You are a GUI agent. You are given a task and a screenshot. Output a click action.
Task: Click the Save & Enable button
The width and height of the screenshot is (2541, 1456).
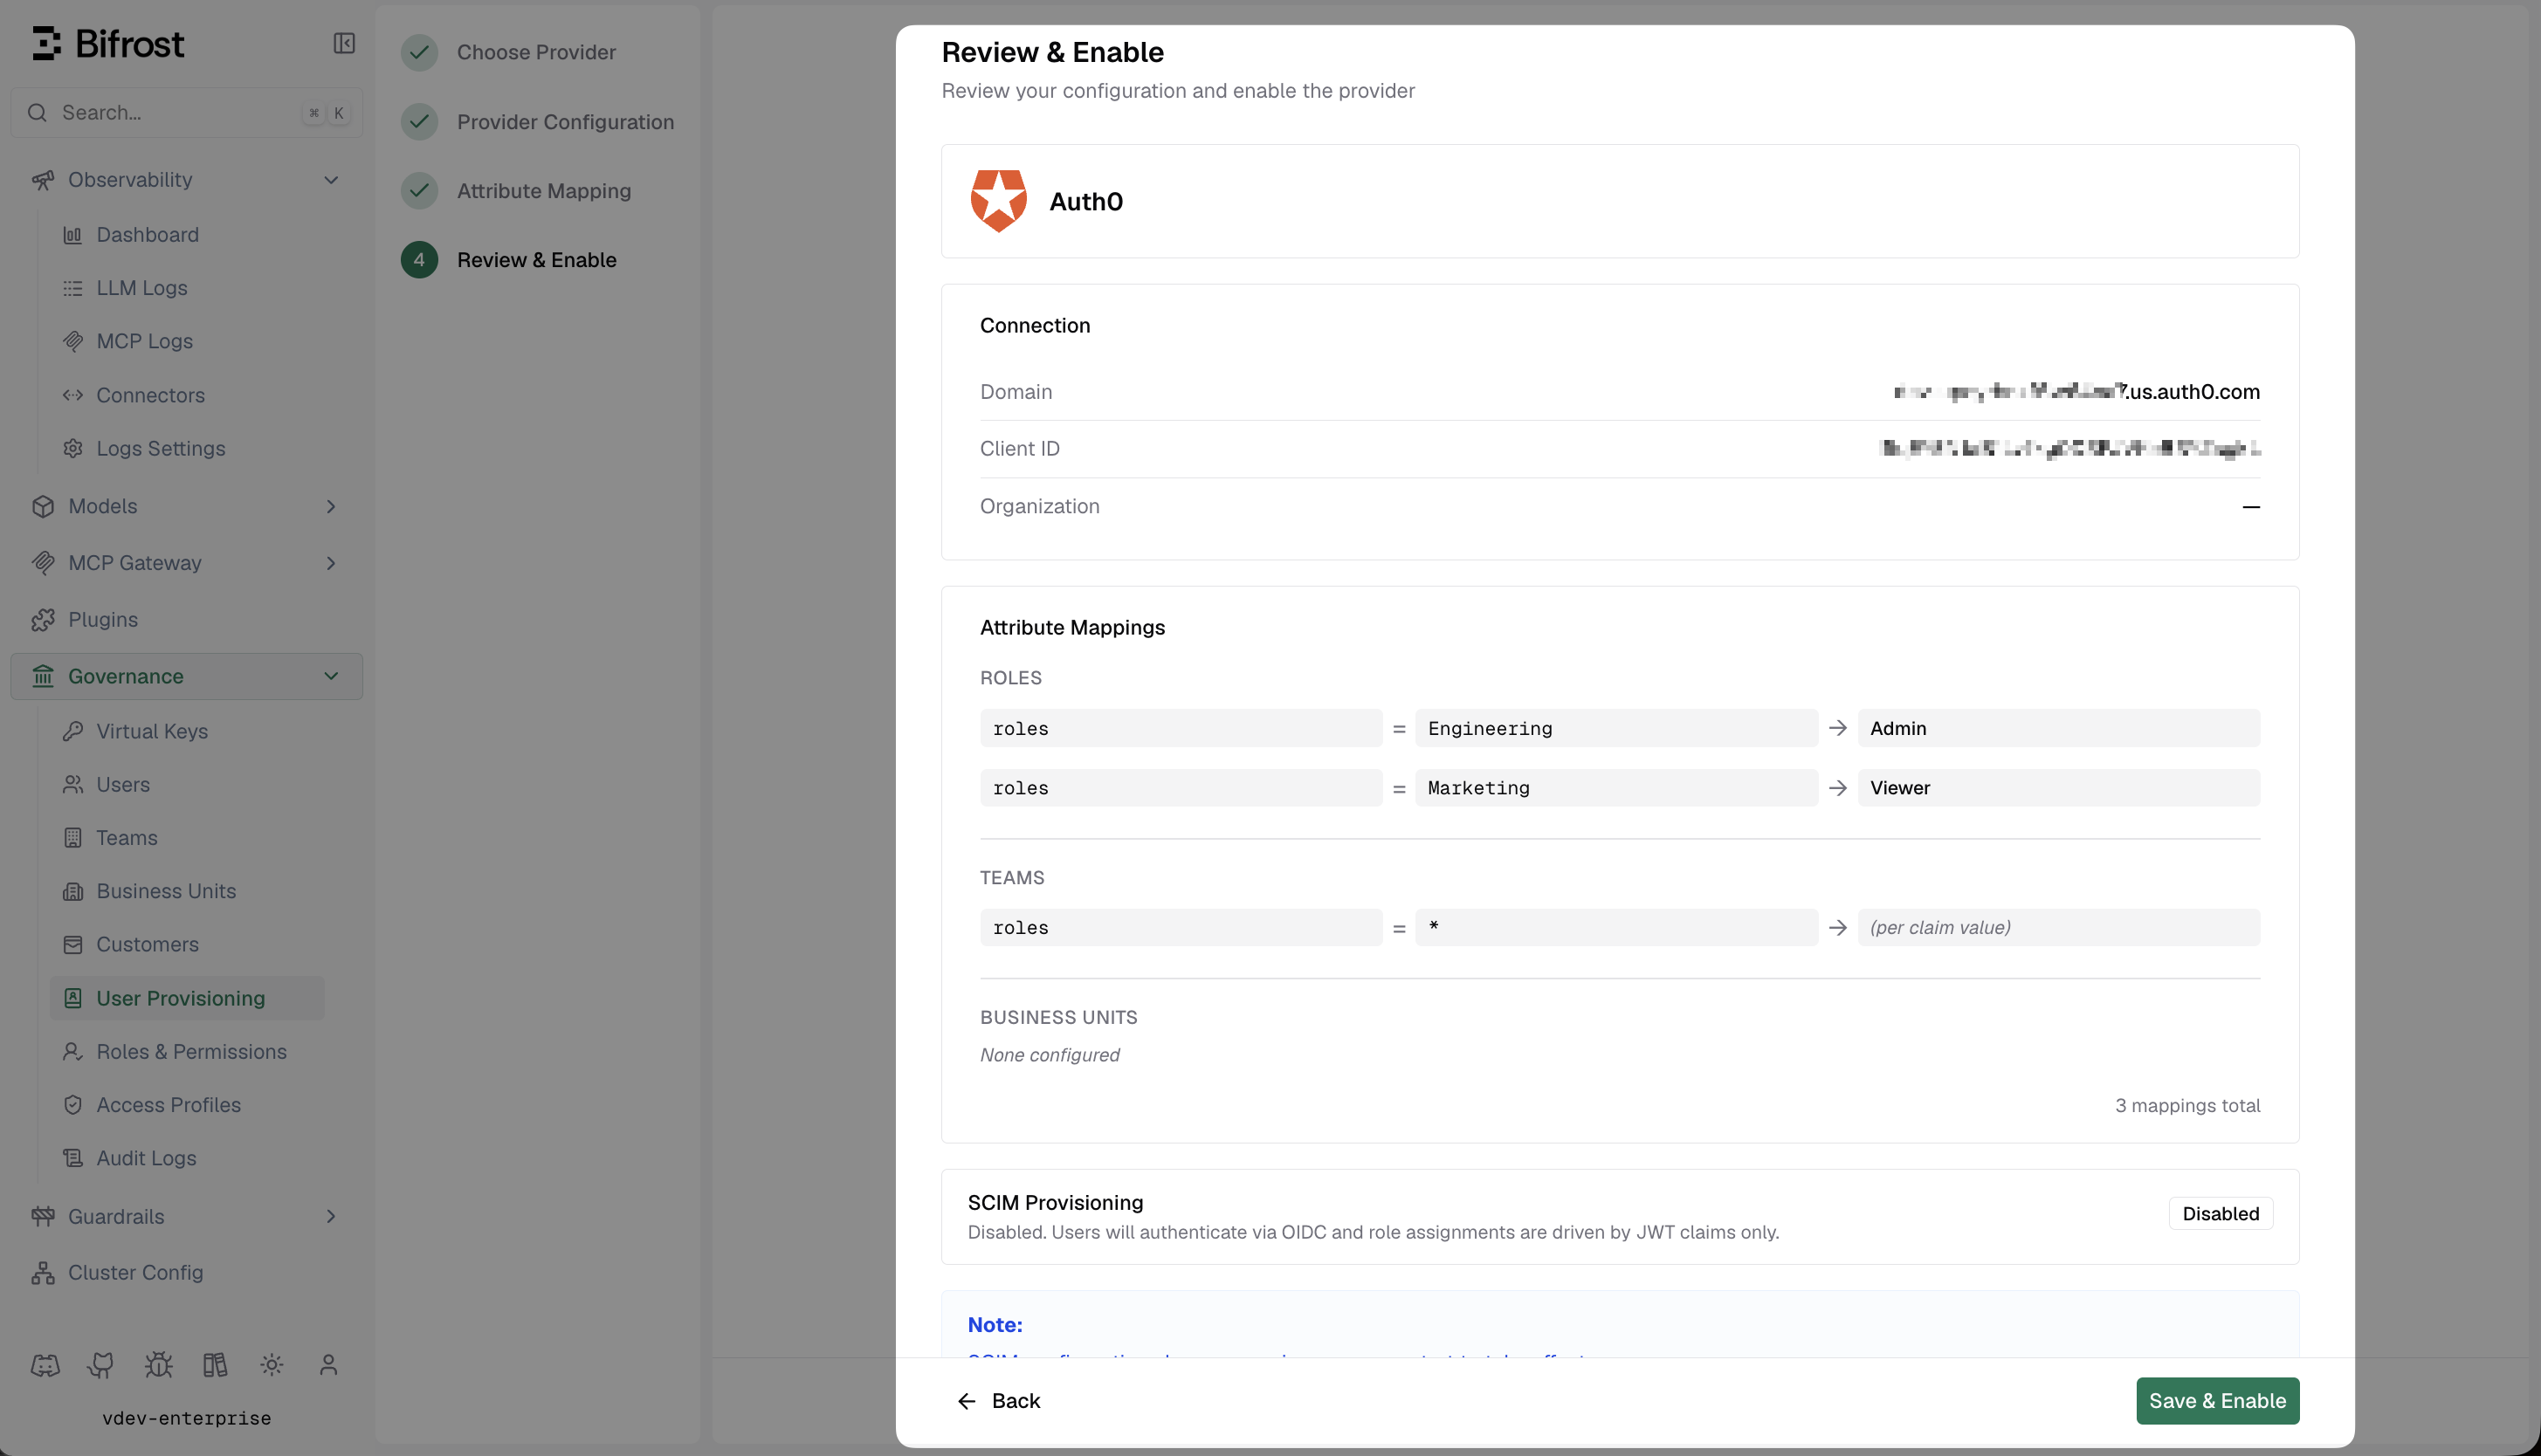tap(2217, 1401)
